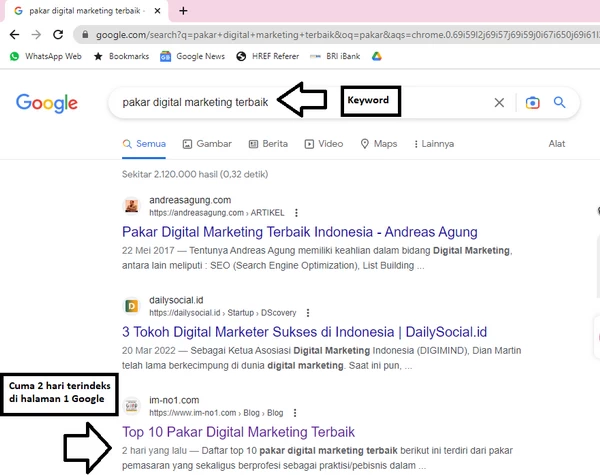Screen dimensions: 600x475
Task: Click the dailysocial.id Startup DScovery breadcrumb
Action: pos(223,313)
